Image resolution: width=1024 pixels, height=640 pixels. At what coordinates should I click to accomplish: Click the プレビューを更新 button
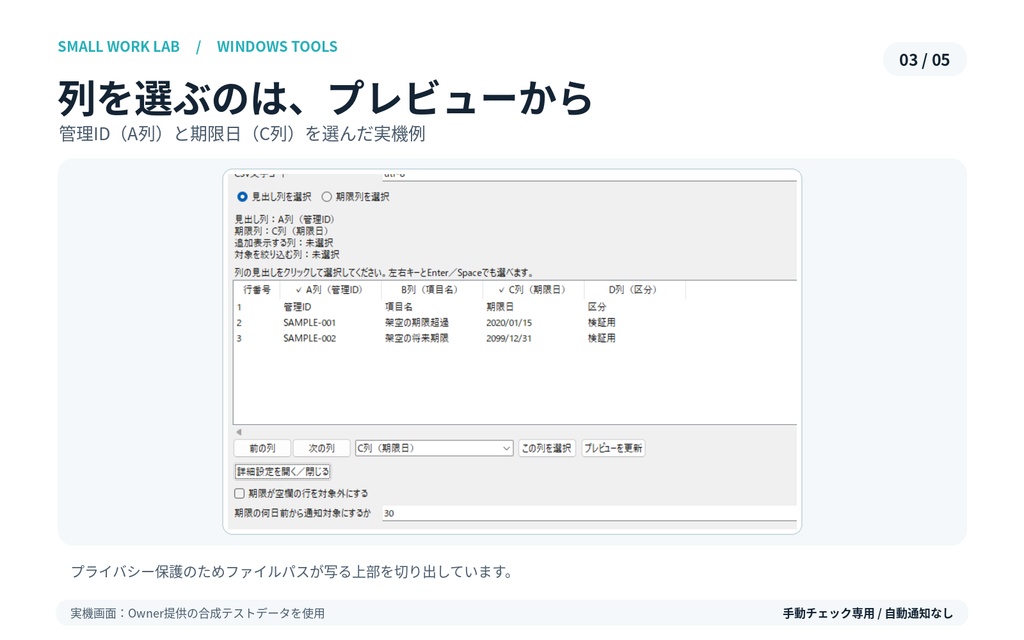(x=613, y=449)
